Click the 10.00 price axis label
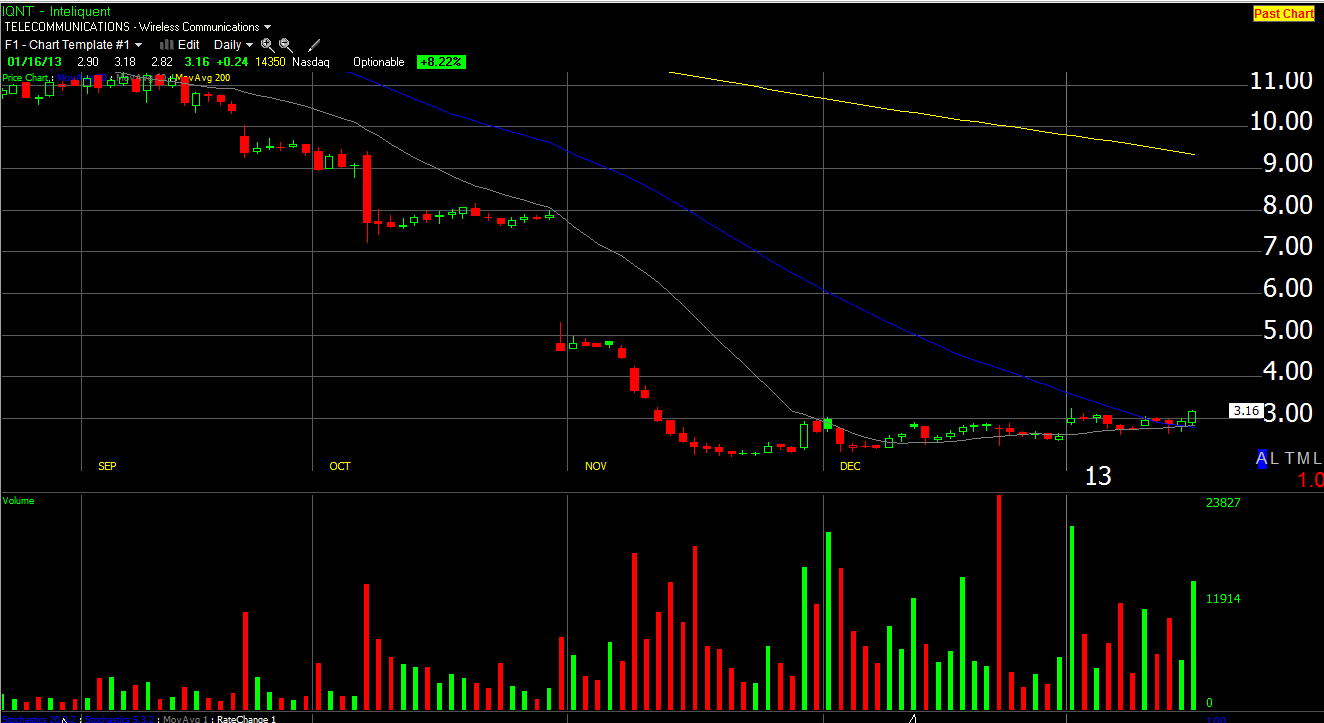Screen dimensions: 1324x723 pyautogui.click(x=1281, y=121)
